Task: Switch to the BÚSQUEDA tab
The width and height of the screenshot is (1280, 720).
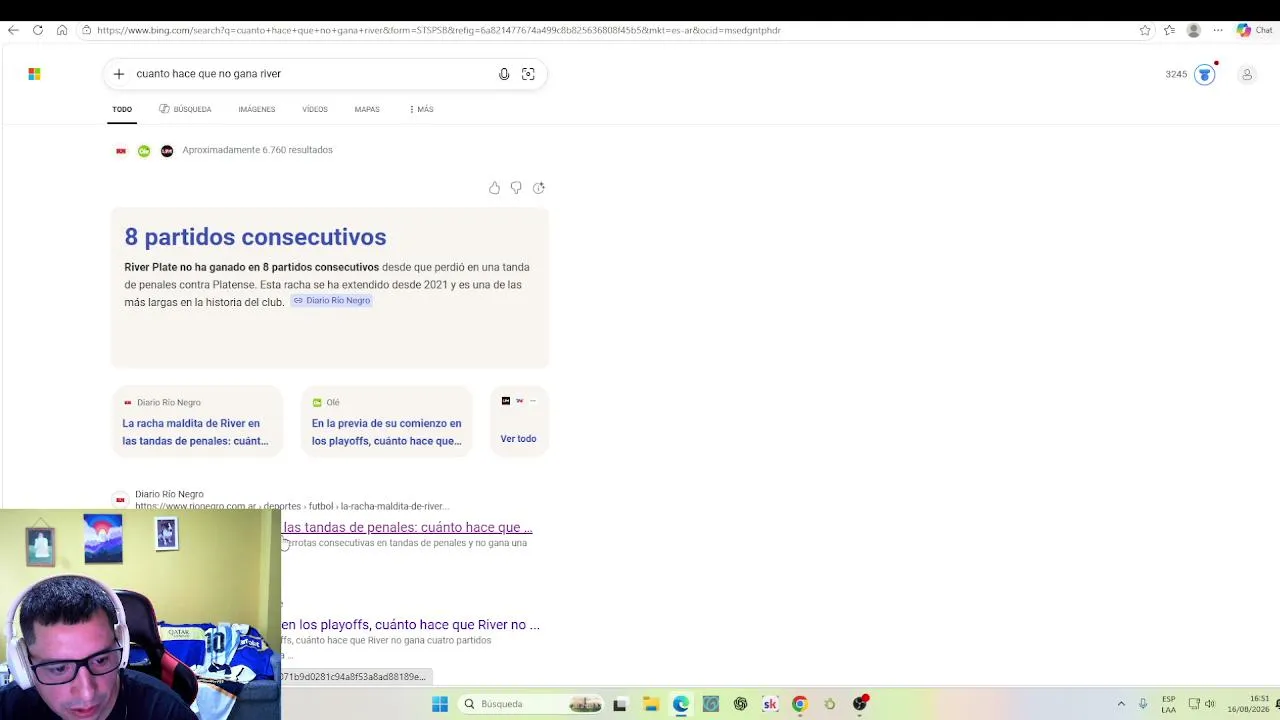Action: [x=185, y=109]
